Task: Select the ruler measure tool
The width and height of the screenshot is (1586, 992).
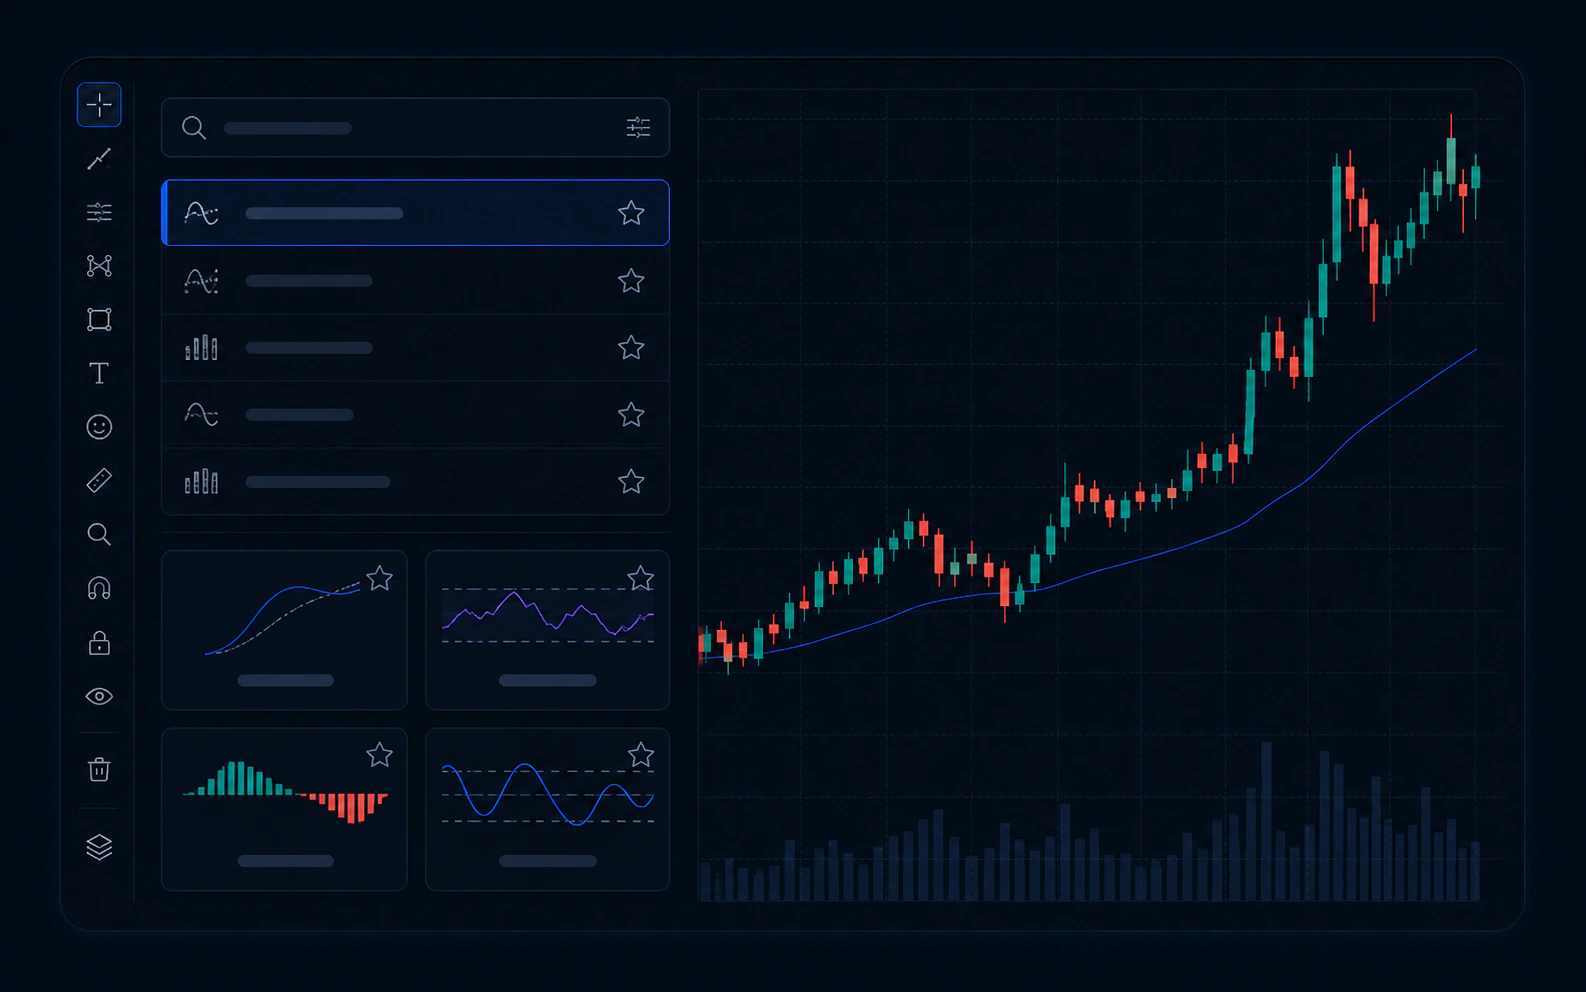Action: [99, 481]
